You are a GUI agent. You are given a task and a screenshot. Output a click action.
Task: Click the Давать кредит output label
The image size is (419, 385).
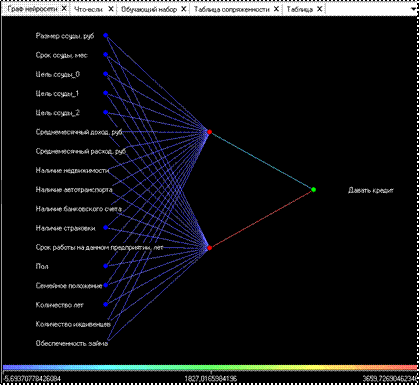tap(371, 190)
